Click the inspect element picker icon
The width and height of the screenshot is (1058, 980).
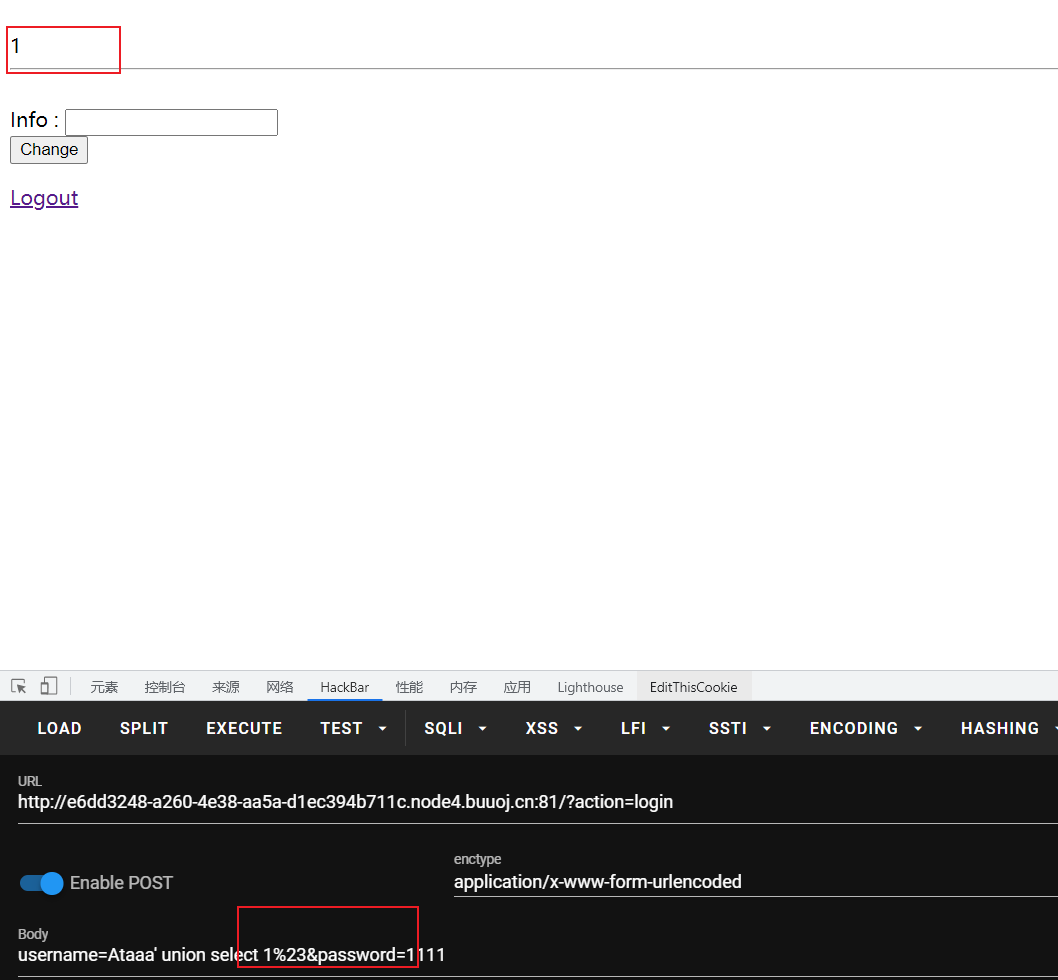coord(19,686)
